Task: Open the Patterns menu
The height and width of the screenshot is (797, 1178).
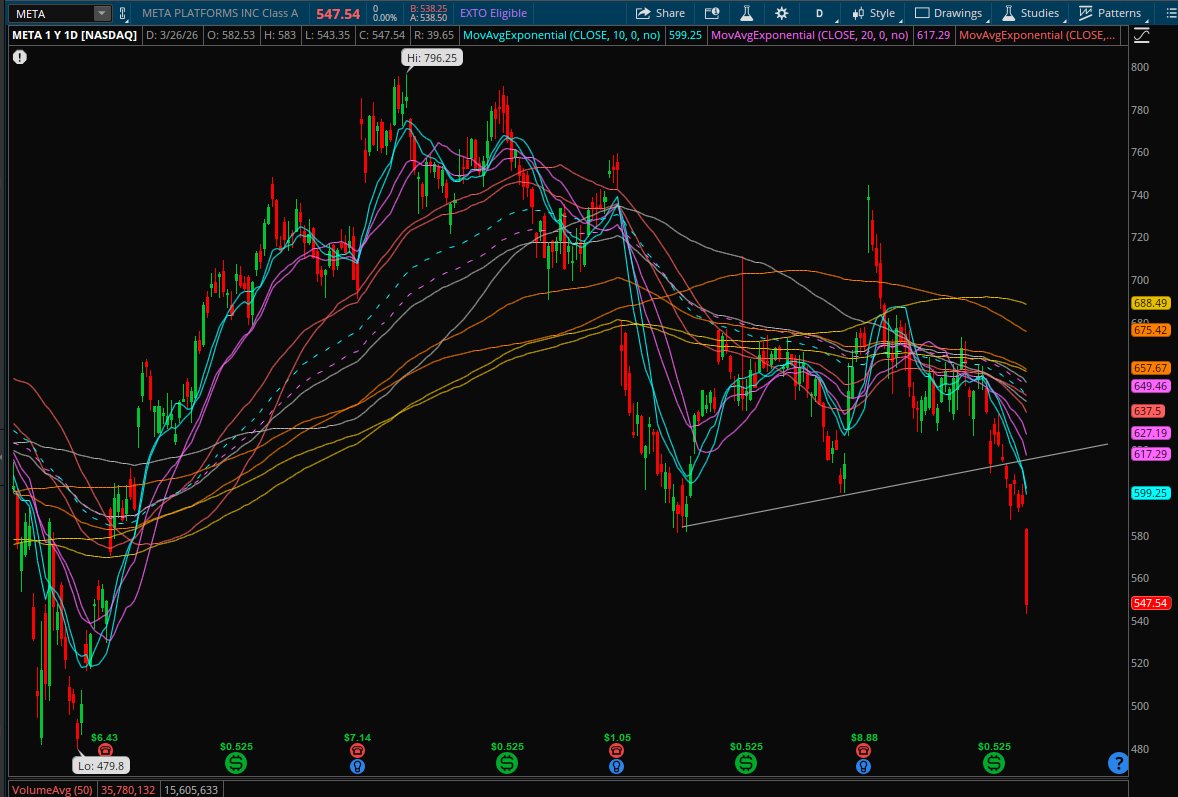Action: [1110, 13]
